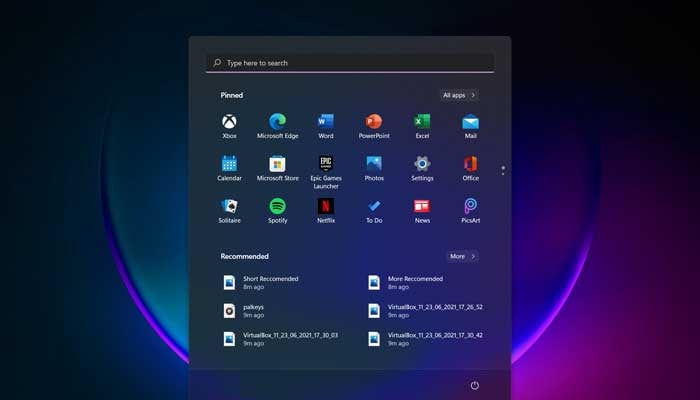Open the Mail app

coord(471,126)
